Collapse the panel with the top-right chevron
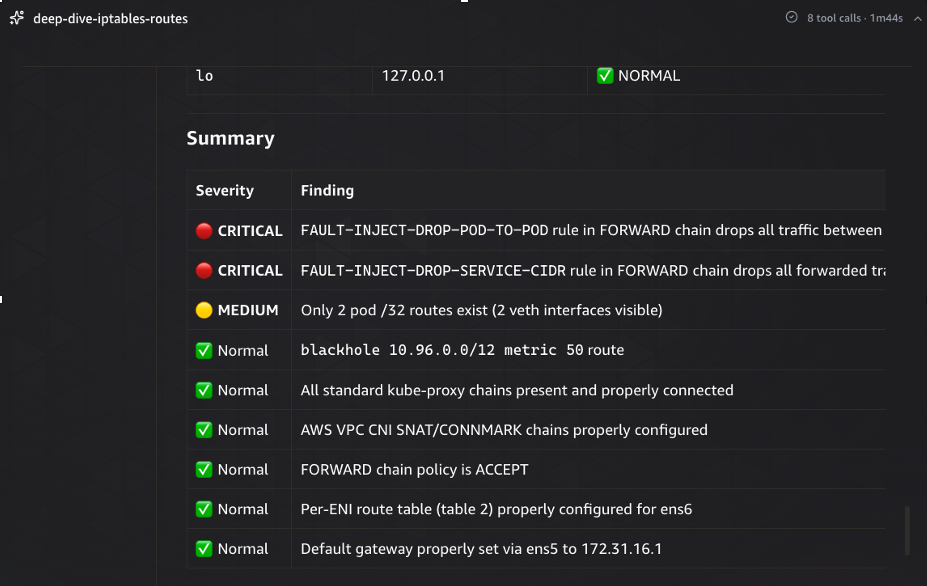 pyautogui.click(x=918, y=18)
